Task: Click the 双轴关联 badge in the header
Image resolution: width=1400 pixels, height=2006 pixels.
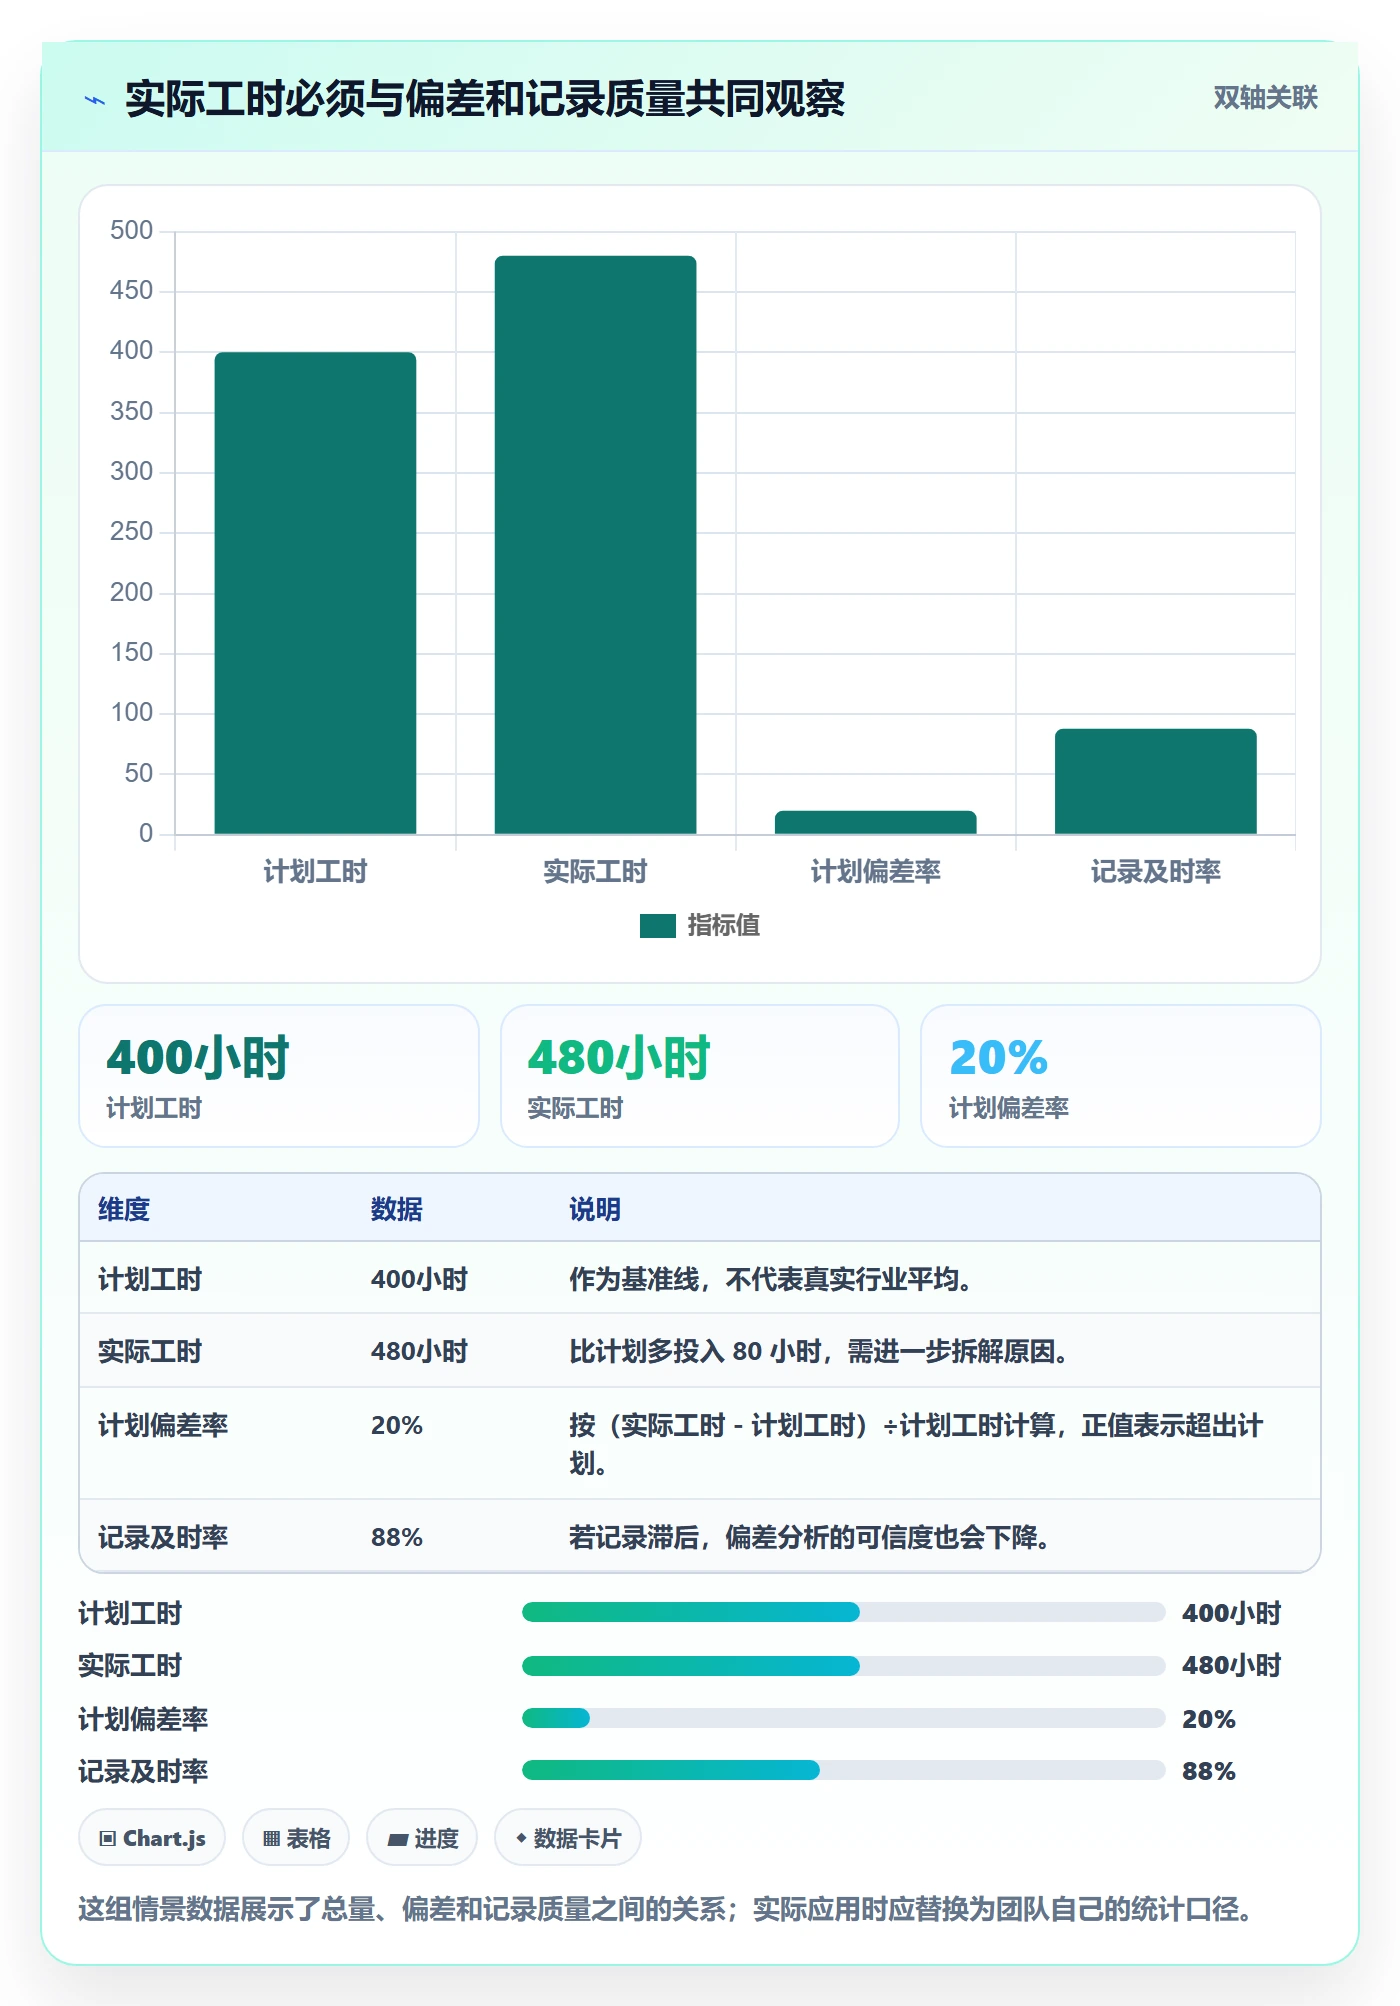Action: pos(1265,98)
